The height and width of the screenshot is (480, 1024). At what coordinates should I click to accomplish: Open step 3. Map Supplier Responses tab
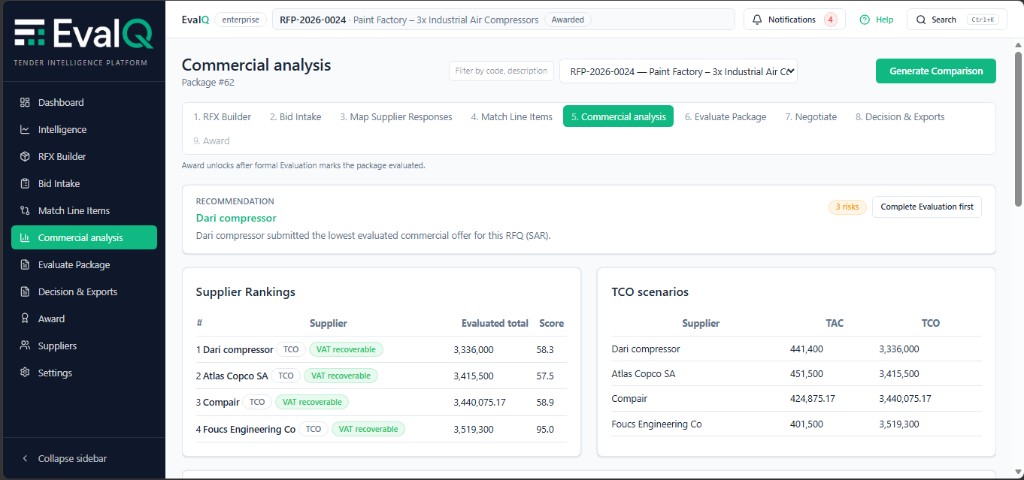click(x=396, y=116)
